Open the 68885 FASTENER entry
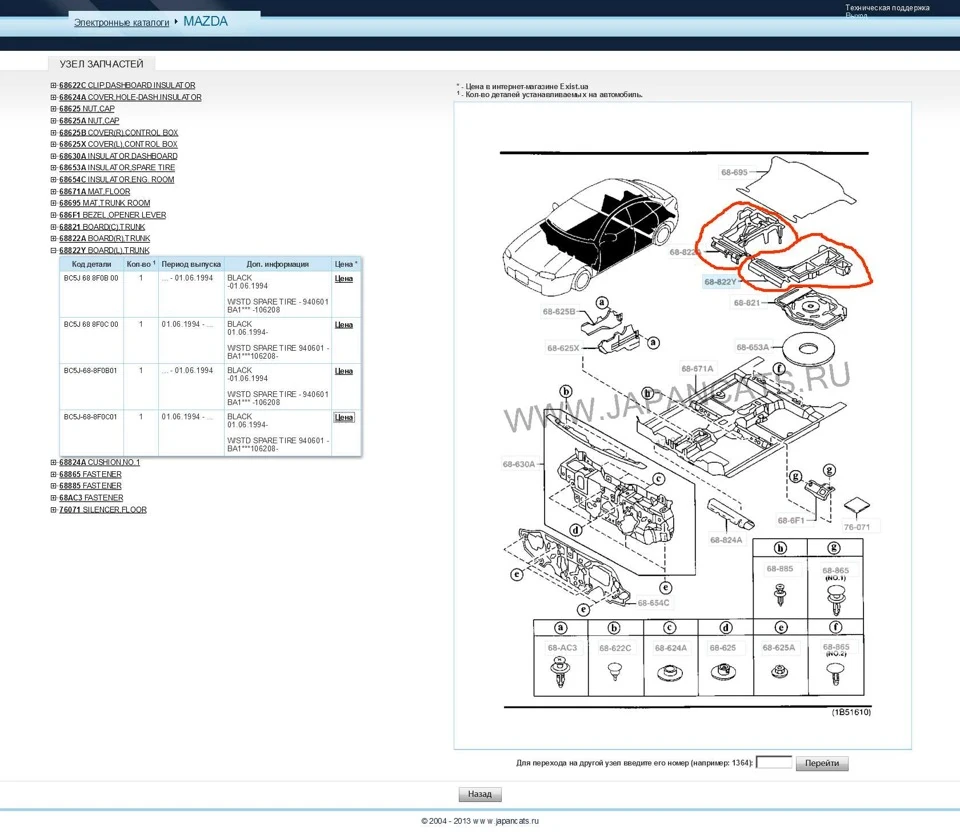Viewport: 960px width, 838px height. (90, 486)
